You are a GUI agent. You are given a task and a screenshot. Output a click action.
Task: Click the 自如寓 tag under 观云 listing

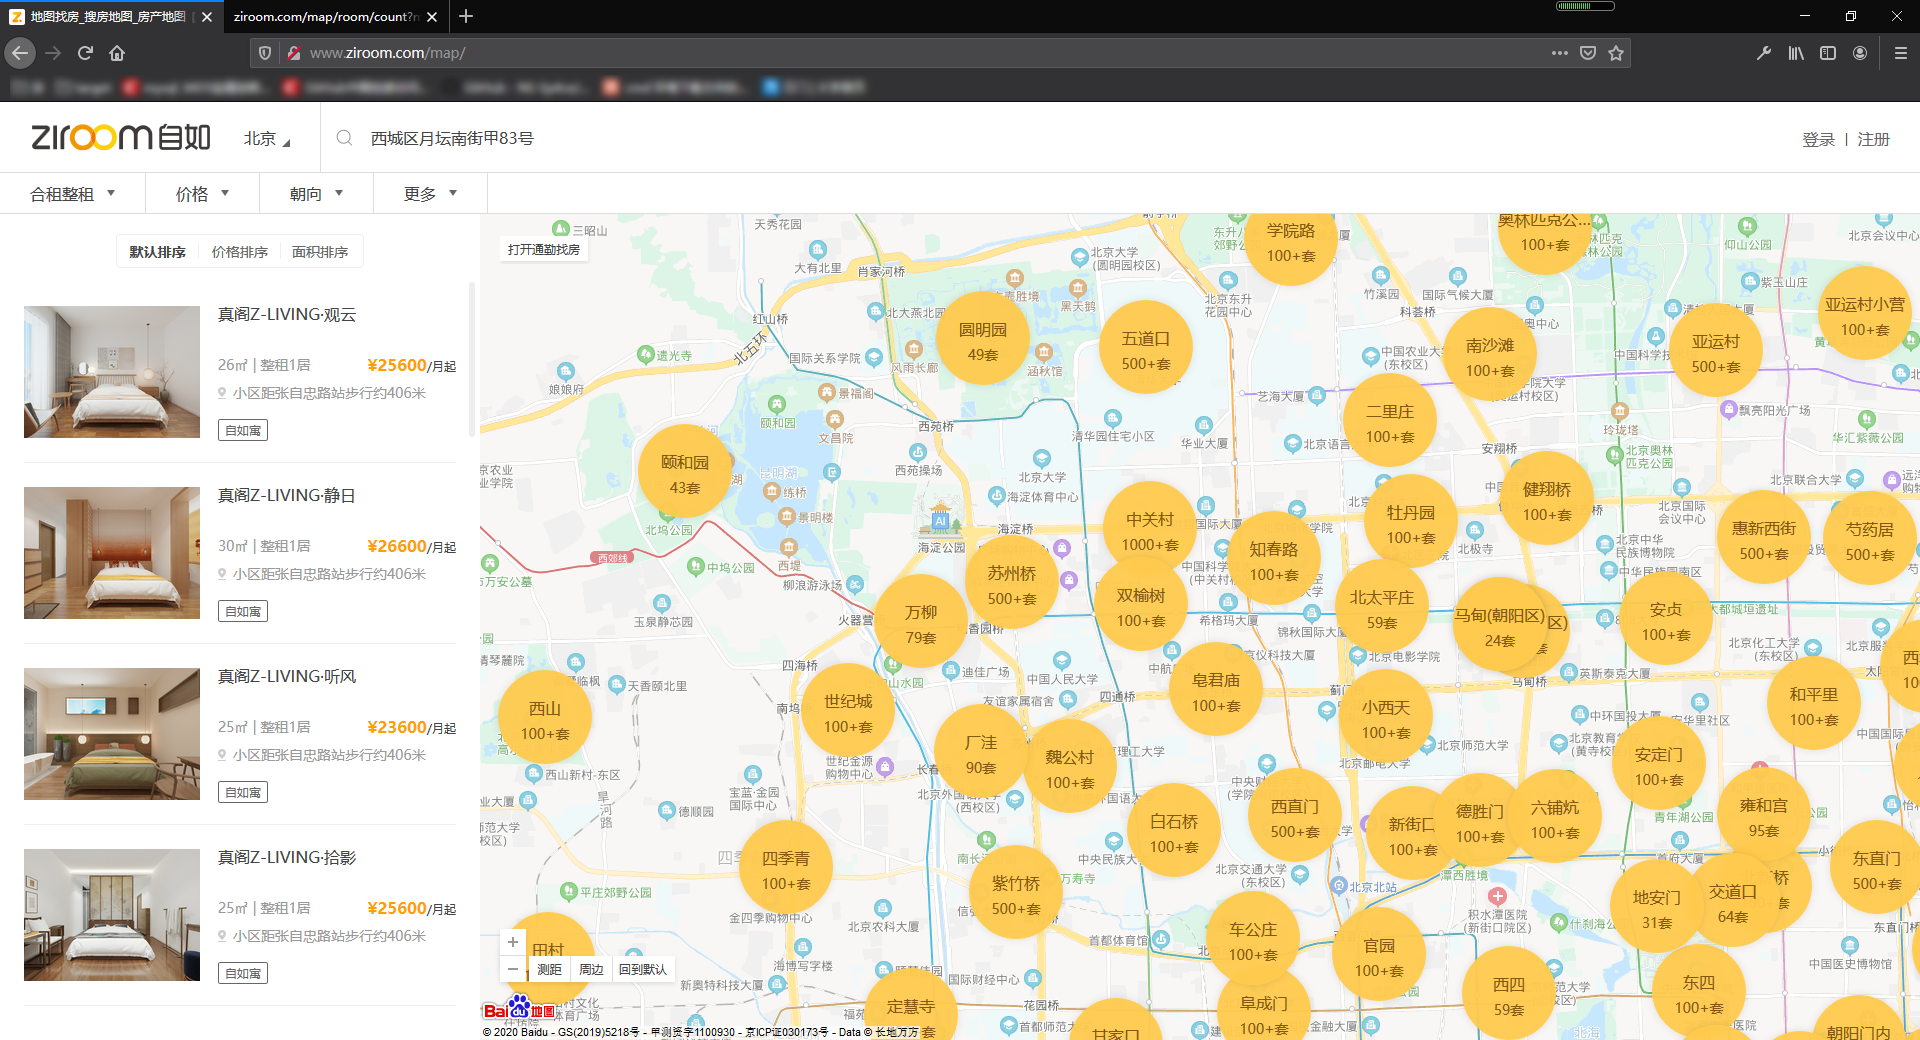pos(243,431)
